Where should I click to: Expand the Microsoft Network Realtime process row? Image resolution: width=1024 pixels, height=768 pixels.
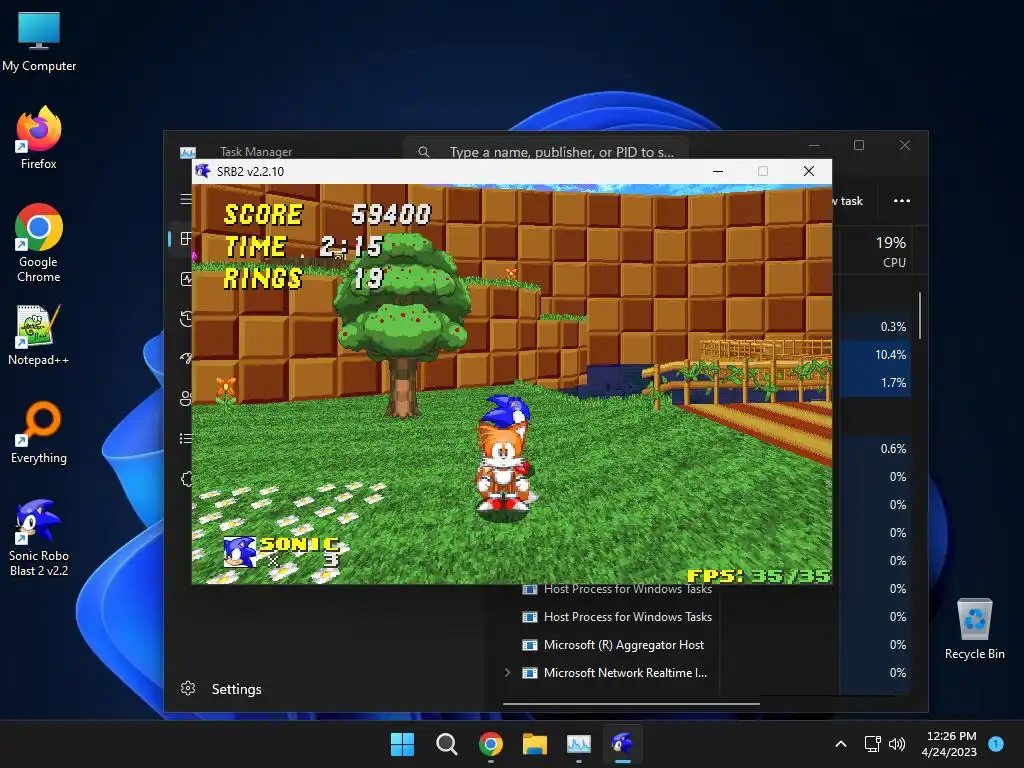click(x=507, y=672)
